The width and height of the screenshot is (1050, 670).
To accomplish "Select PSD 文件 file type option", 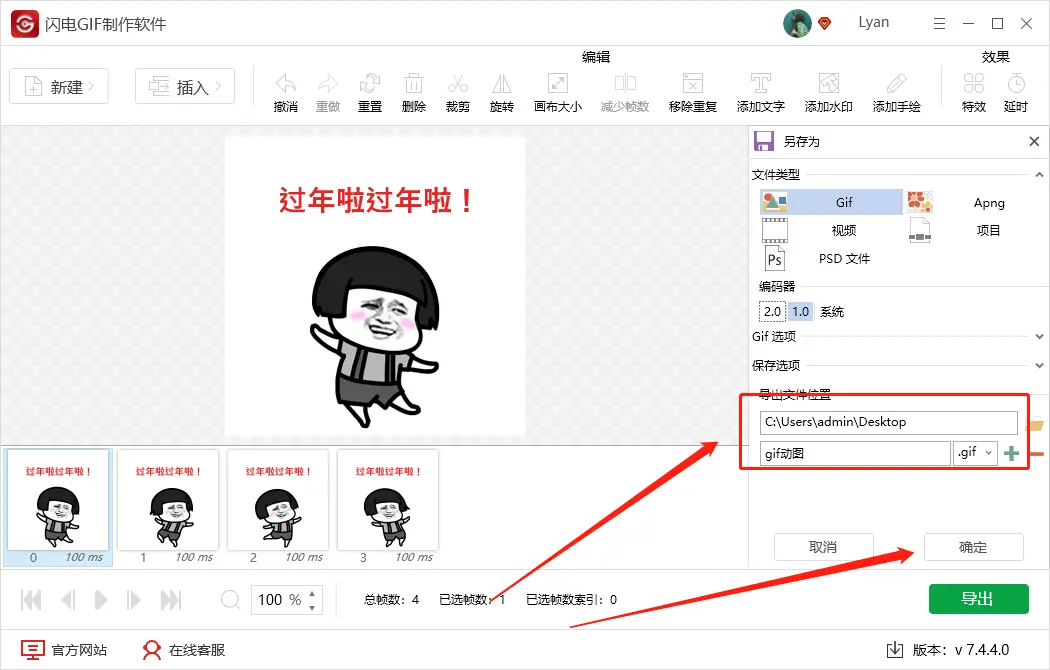I will click(831, 258).
